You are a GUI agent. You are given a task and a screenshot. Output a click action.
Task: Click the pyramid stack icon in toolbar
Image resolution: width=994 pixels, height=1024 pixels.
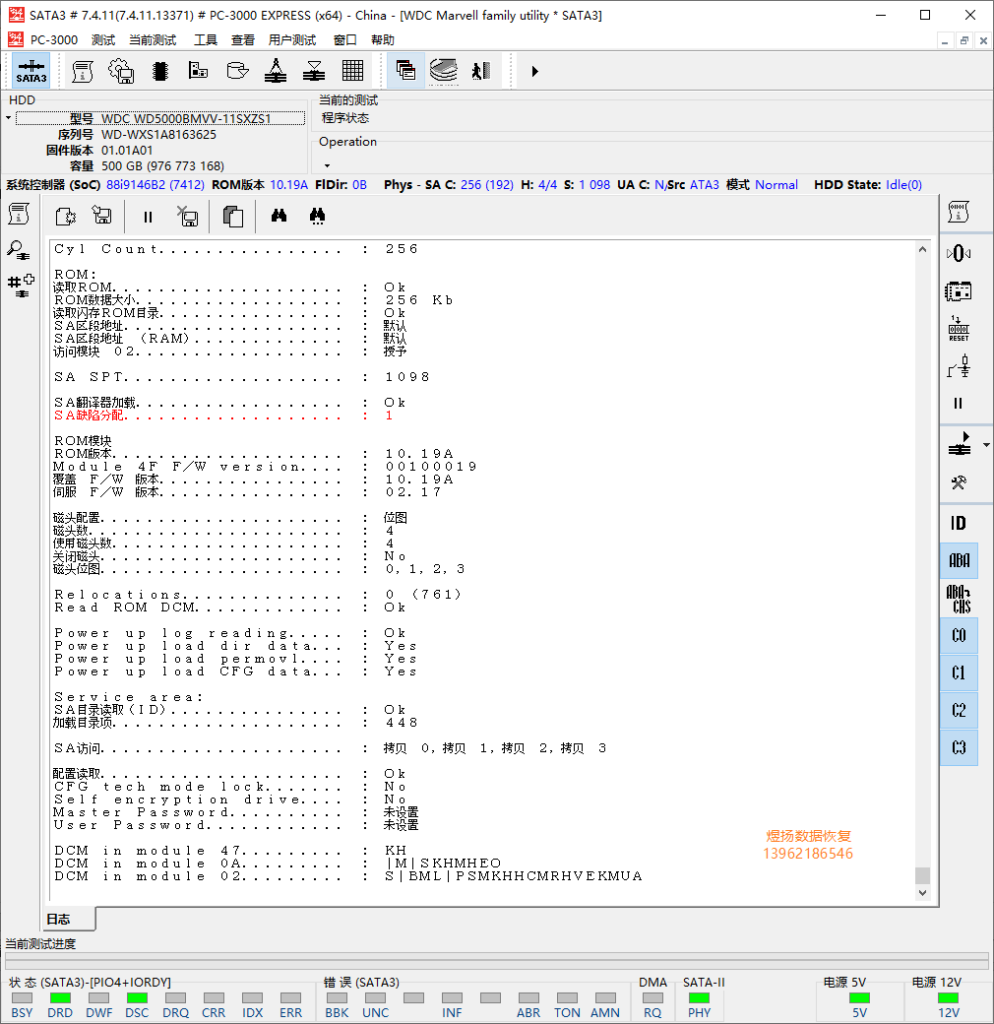coord(275,71)
